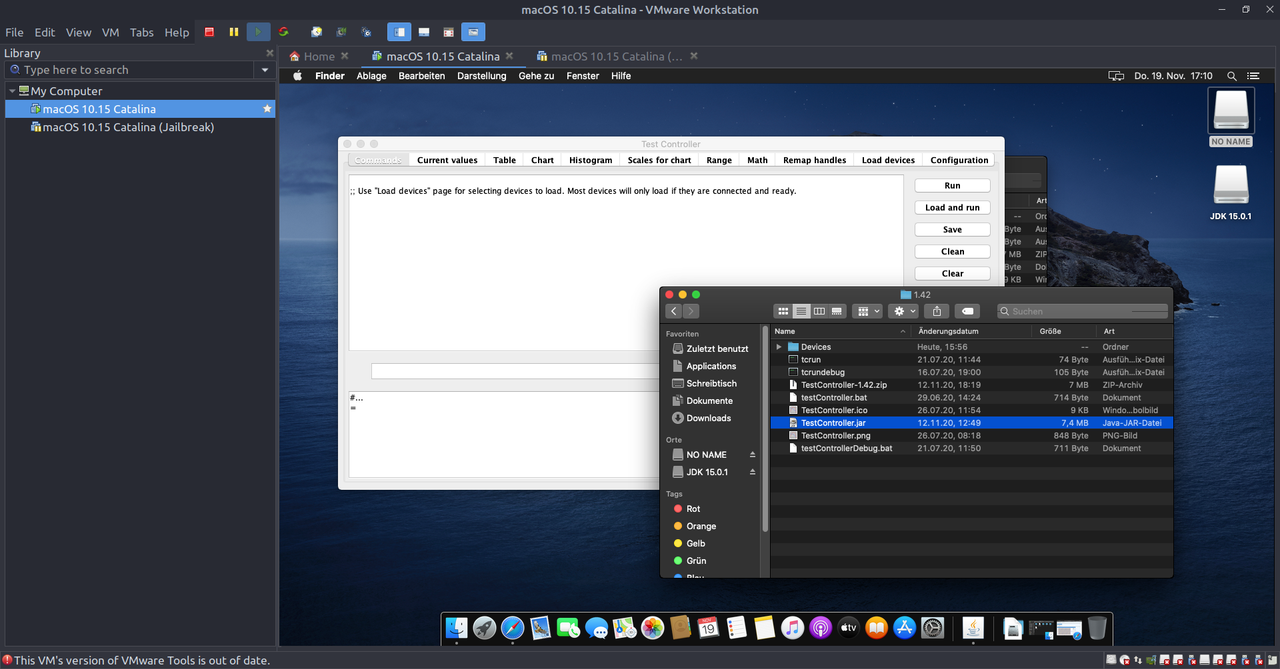Image resolution: width=1280 pixels, height=669 pixels.
Task: Open the Ablage menu in Finder
Action: point(371,76)
